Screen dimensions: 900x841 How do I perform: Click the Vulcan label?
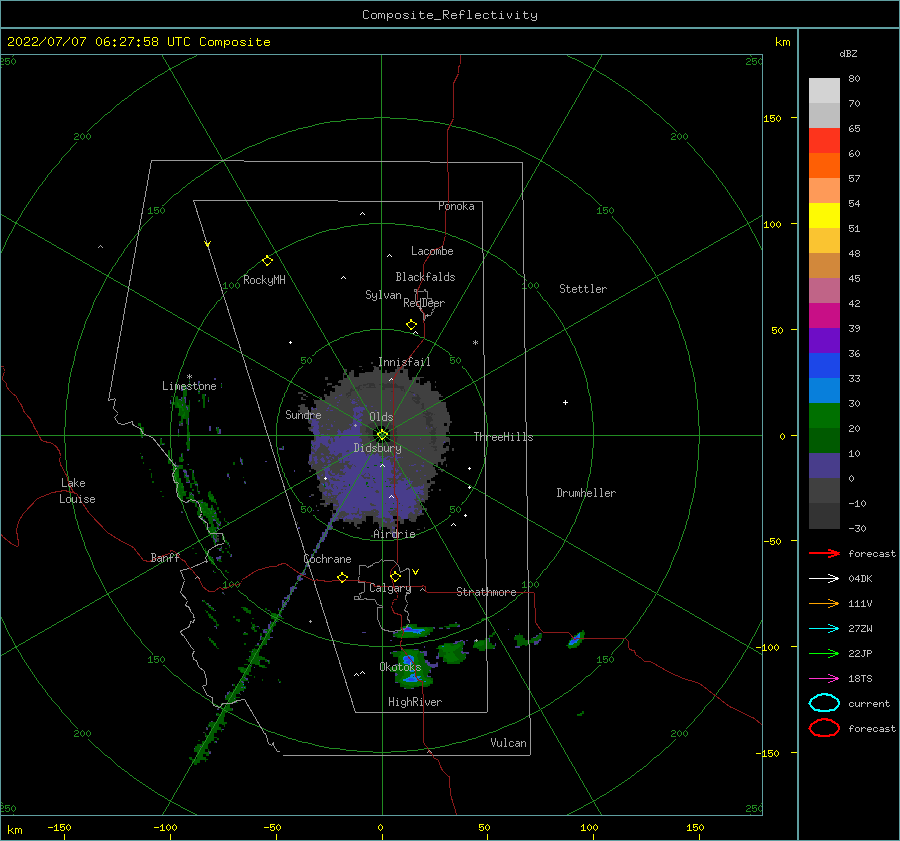click(509, 743)
